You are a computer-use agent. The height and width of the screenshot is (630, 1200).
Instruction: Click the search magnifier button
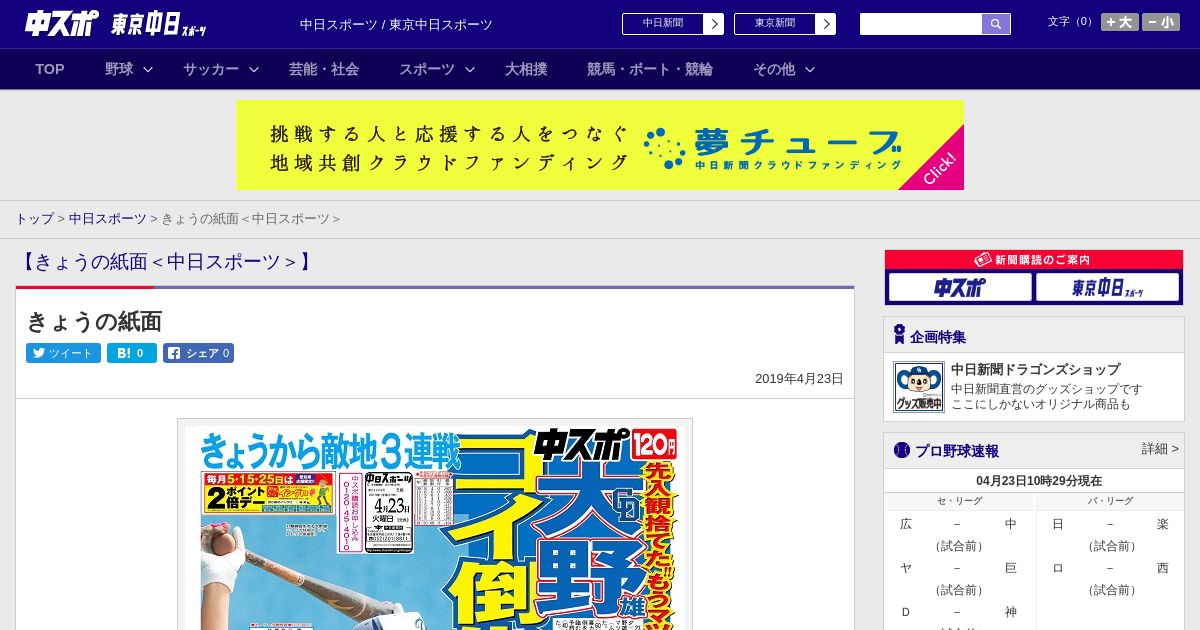(996, 24)
